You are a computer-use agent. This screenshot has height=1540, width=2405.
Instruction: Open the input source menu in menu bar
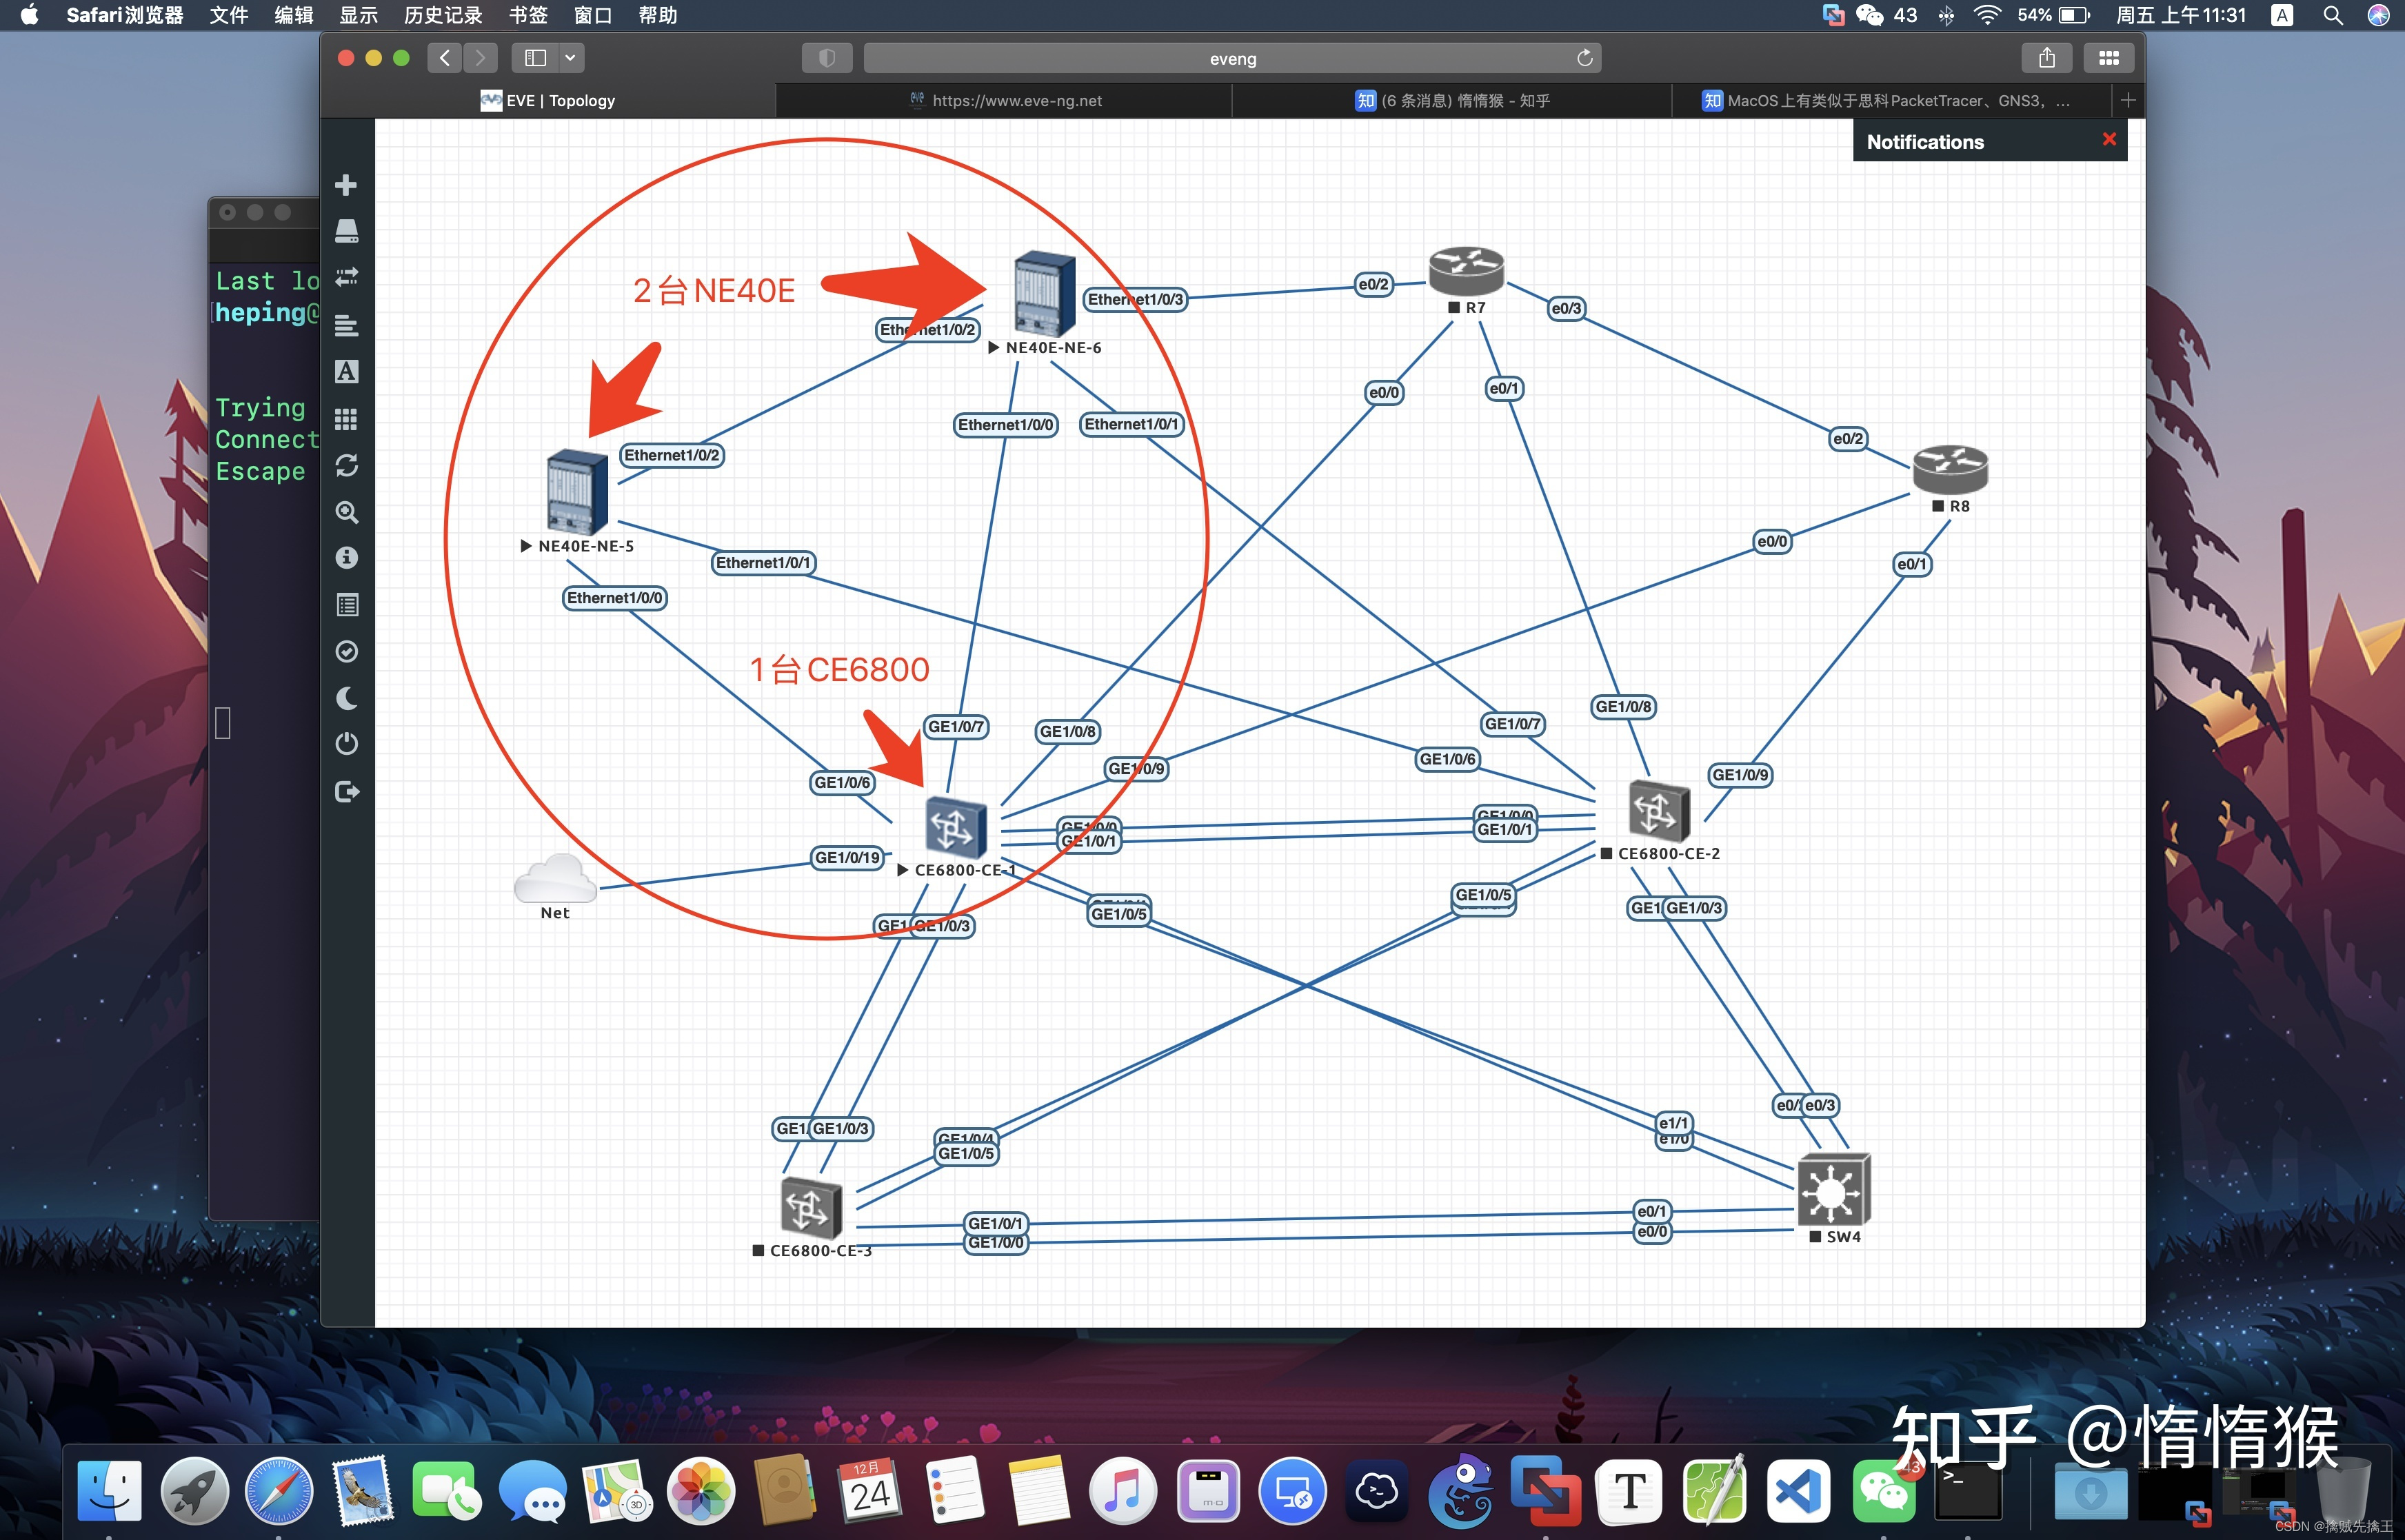coord(2281,15)
